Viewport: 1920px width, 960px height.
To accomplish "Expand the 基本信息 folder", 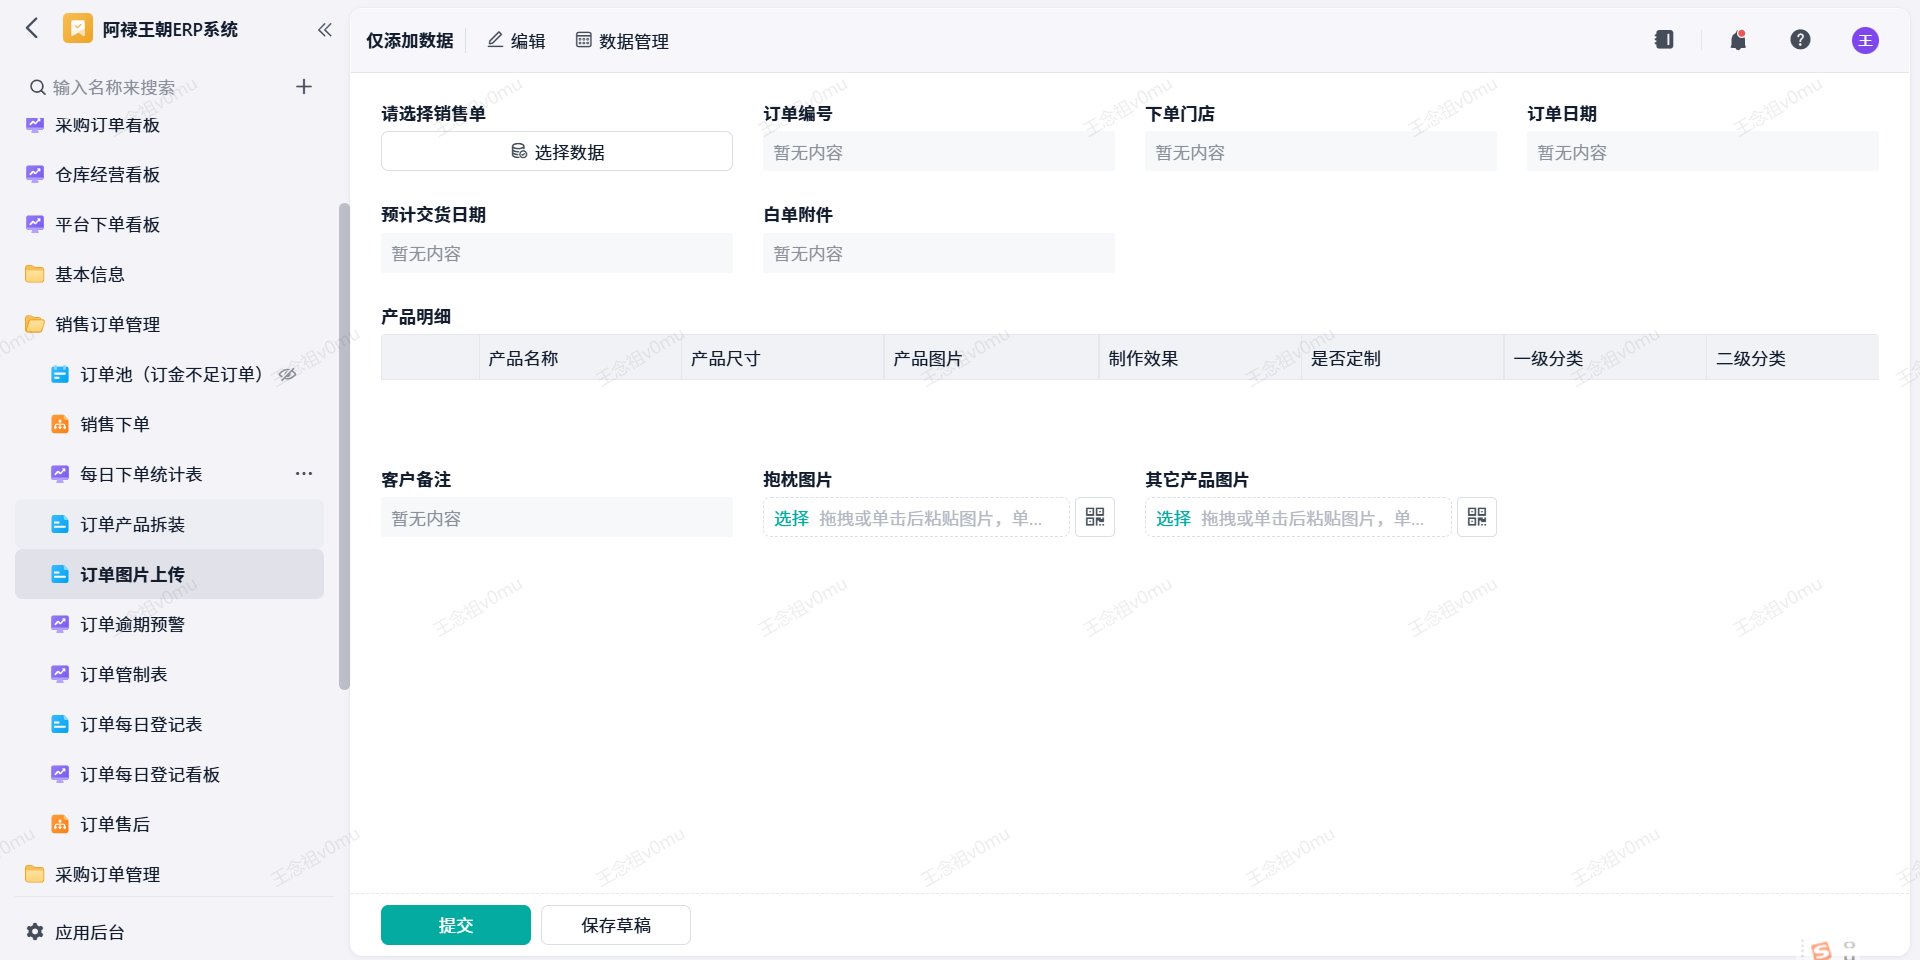I will tap(35, 275).
